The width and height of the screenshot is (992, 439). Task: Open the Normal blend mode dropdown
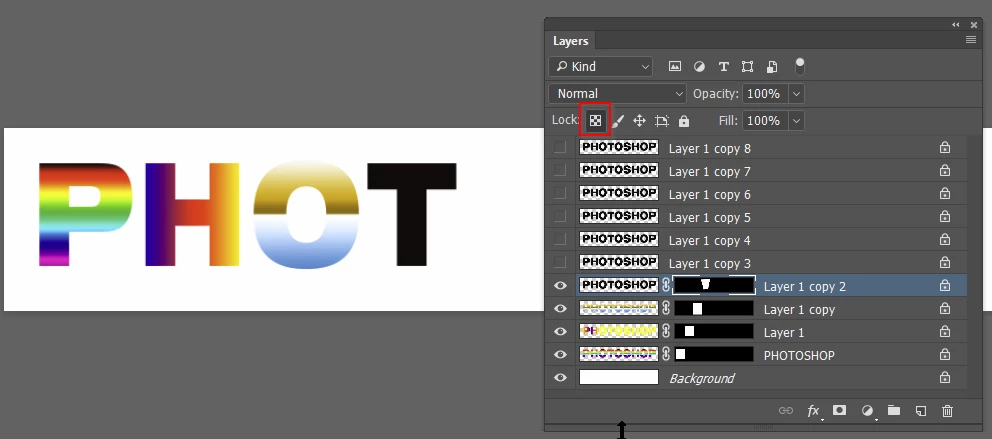pyautogui.click(x=617, y=94)
